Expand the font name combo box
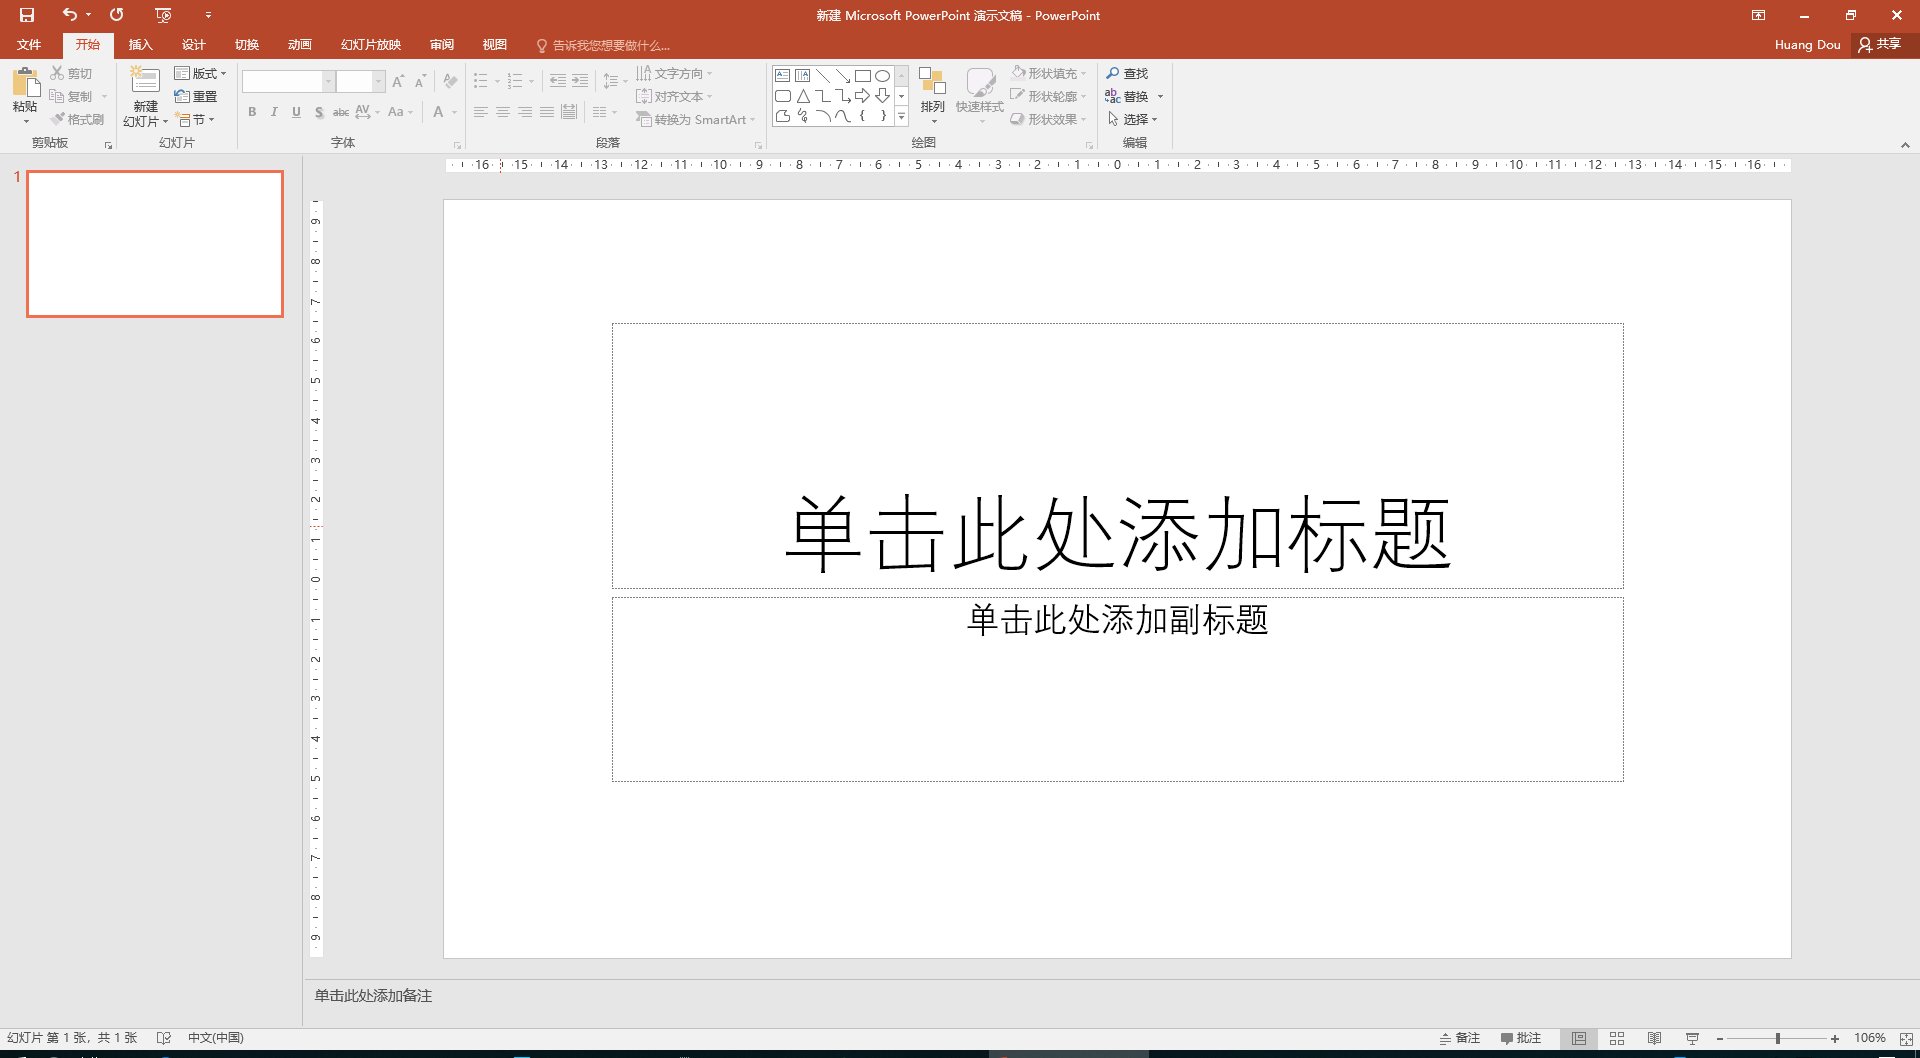The width and height of the screenshot is (1920, 1058). point(328,81)
